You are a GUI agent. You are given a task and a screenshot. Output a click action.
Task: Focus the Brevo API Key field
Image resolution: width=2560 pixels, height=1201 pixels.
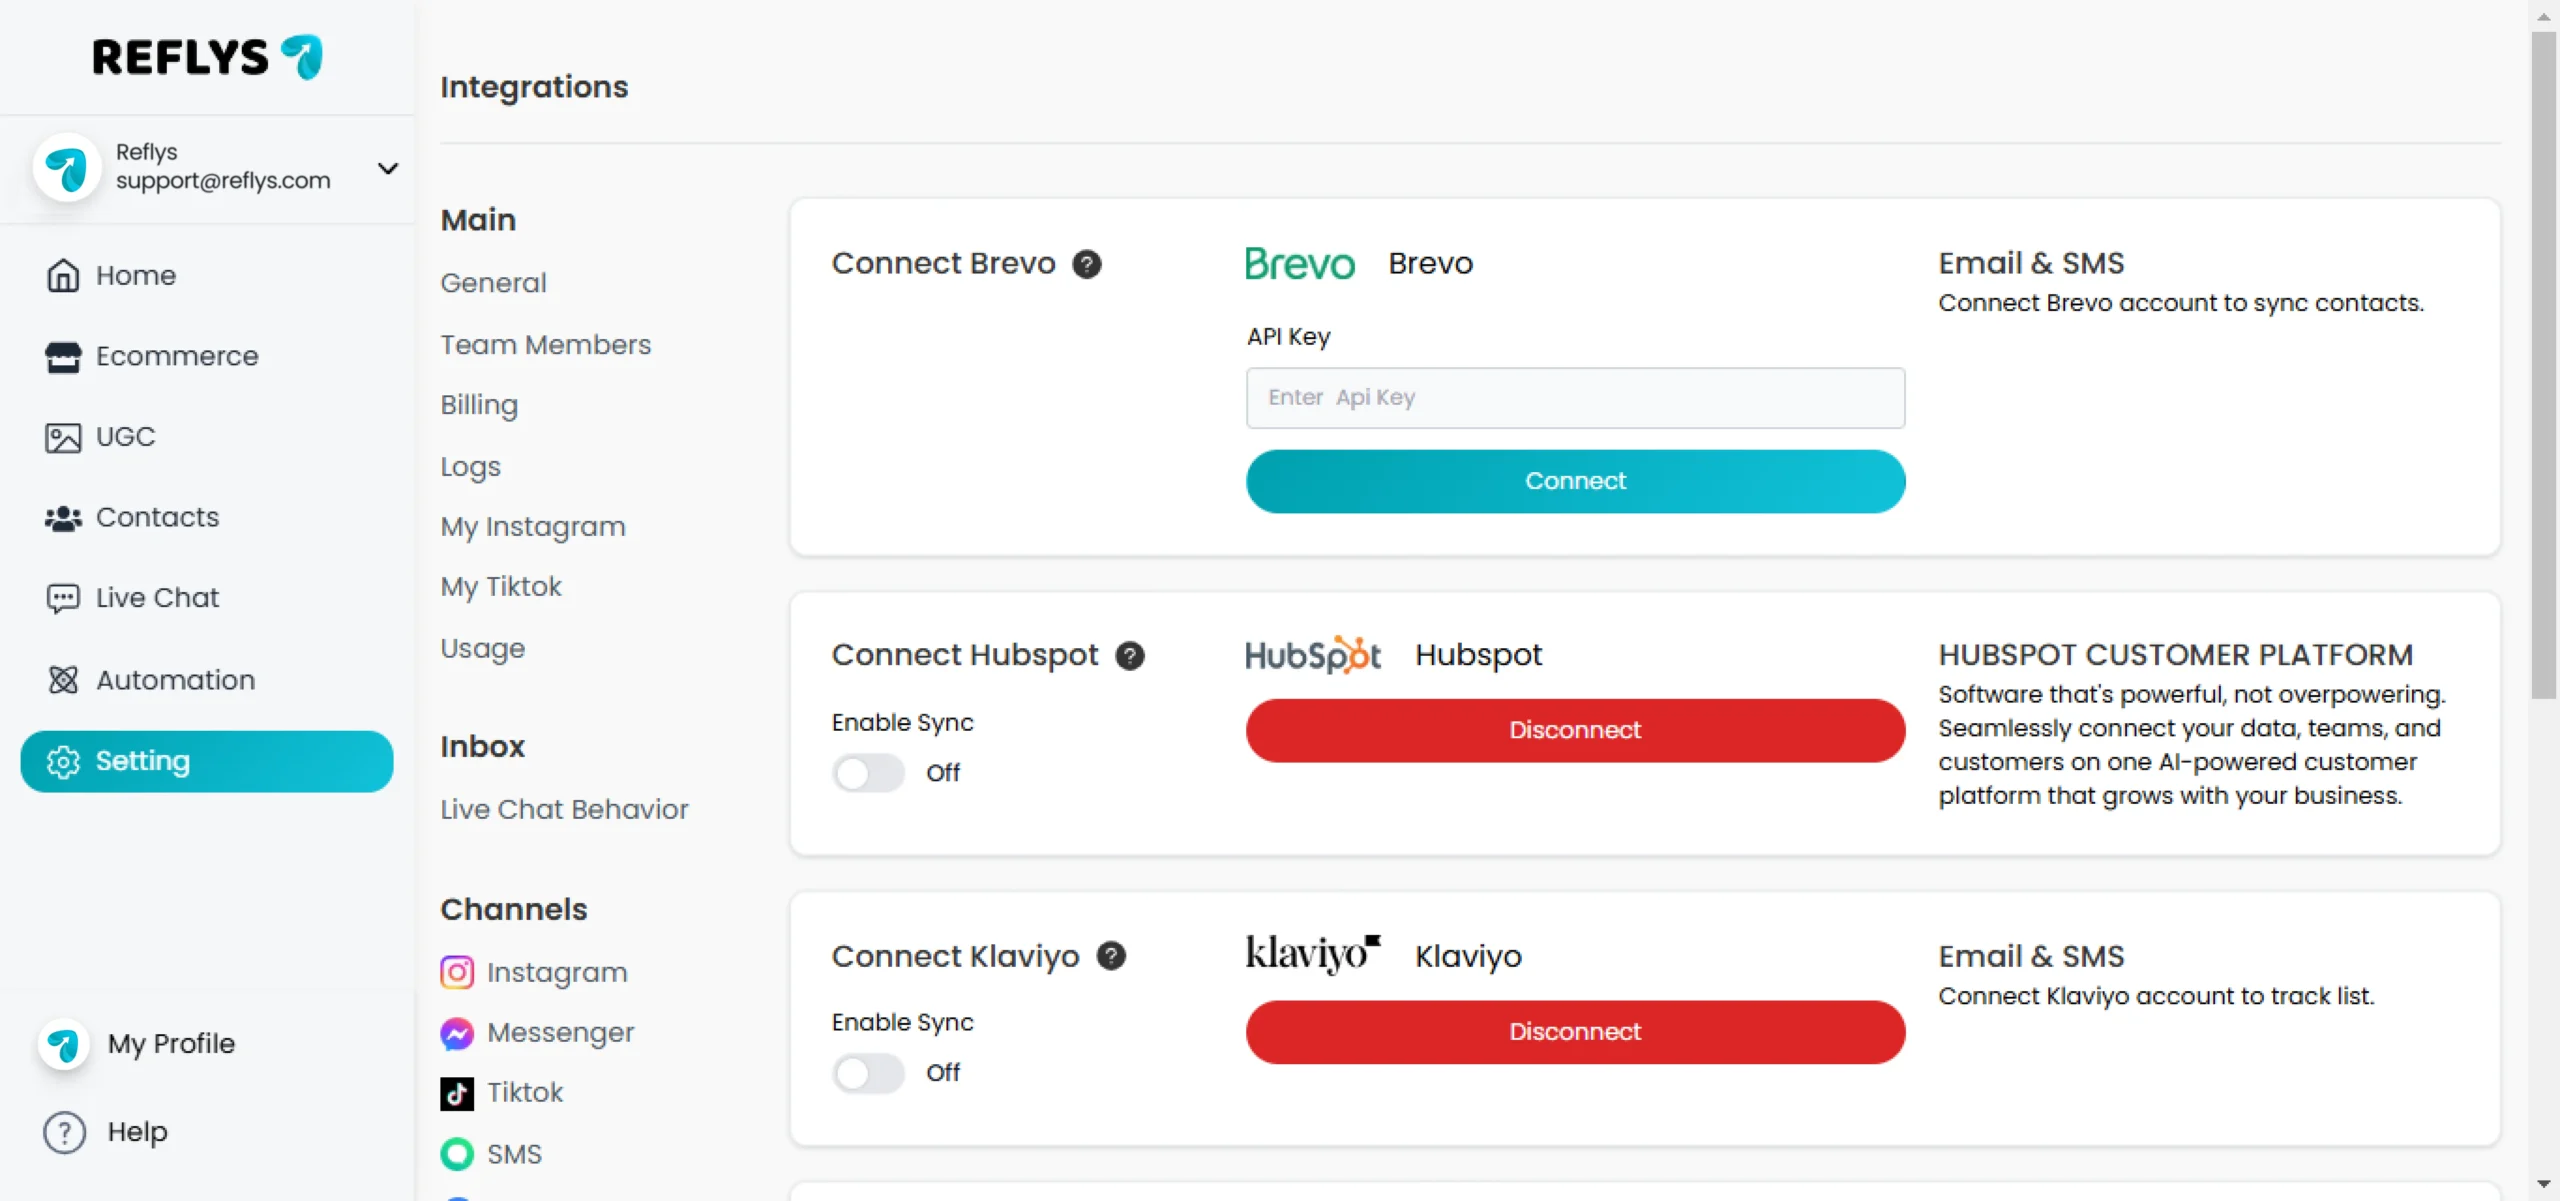[x=1575, y=398]
